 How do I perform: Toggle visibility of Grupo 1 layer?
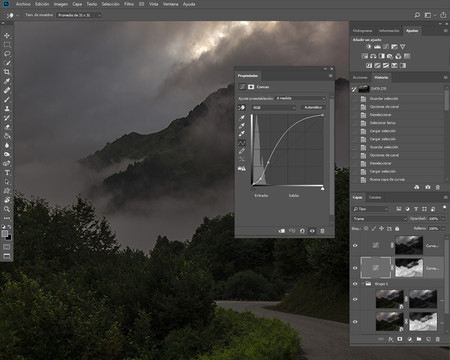point(355,284)
